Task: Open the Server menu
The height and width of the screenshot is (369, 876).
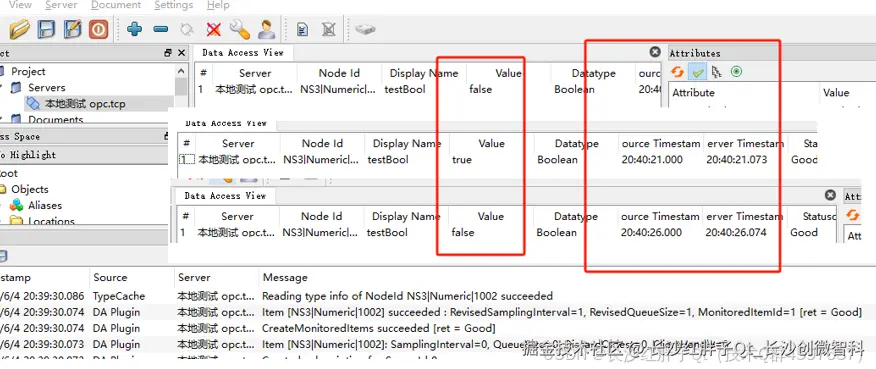Action: coord(61,5)
